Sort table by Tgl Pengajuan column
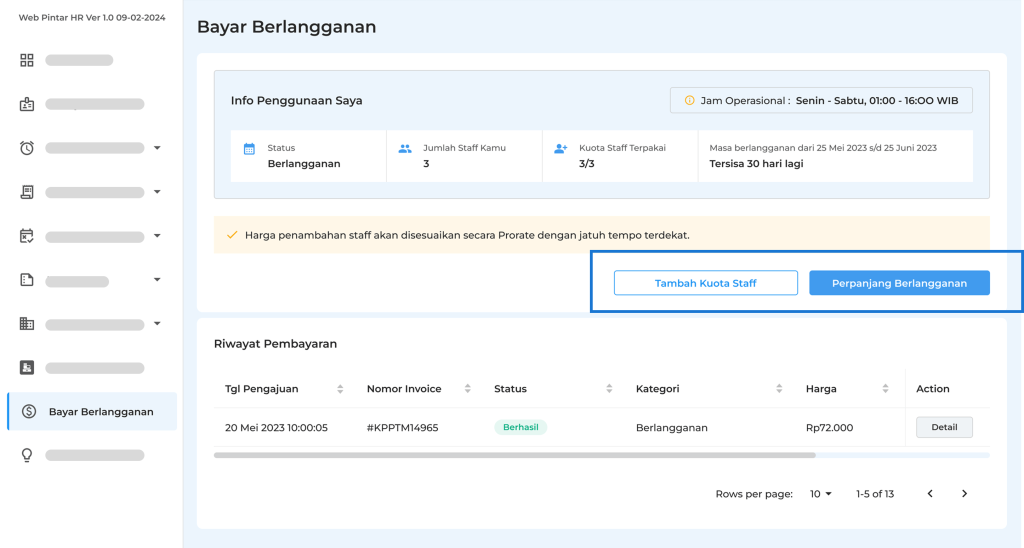 point(340,389)
